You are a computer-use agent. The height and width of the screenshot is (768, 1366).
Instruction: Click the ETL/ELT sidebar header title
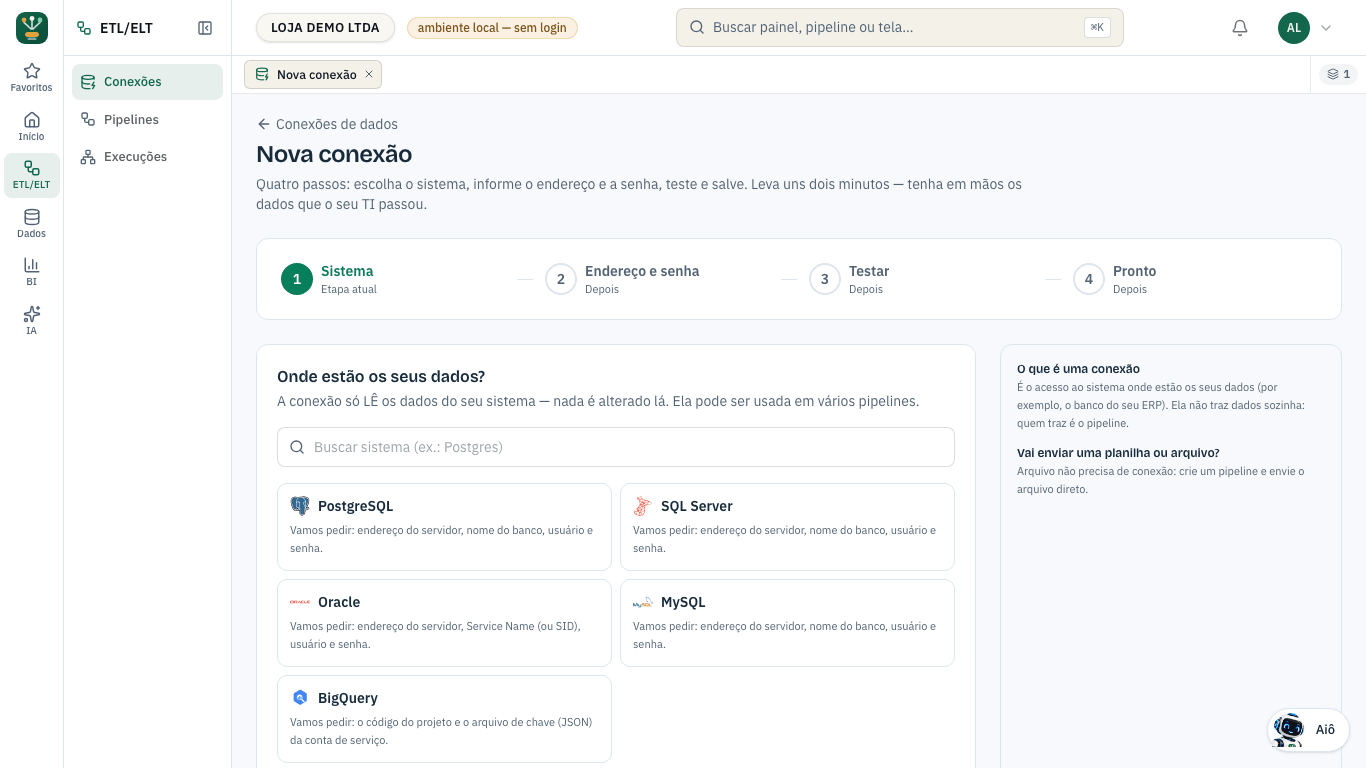click(x=126, y=28)
